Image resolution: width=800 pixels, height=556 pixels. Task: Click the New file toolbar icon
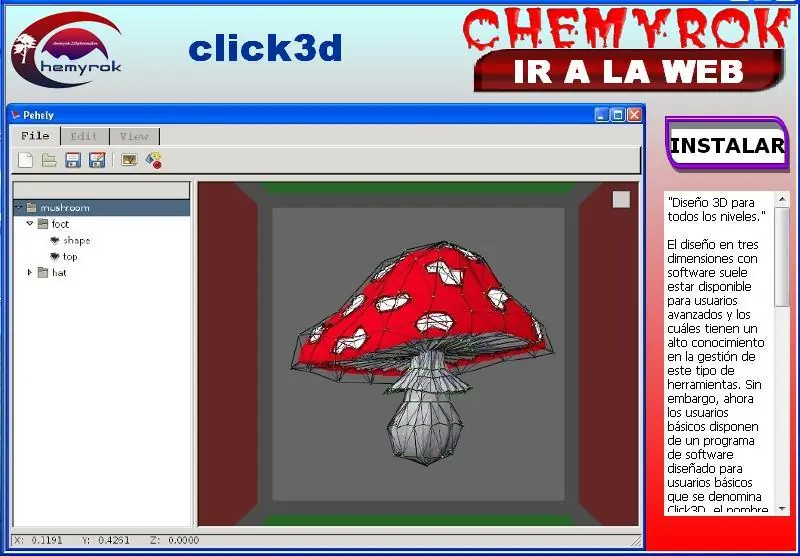(25, 160)
